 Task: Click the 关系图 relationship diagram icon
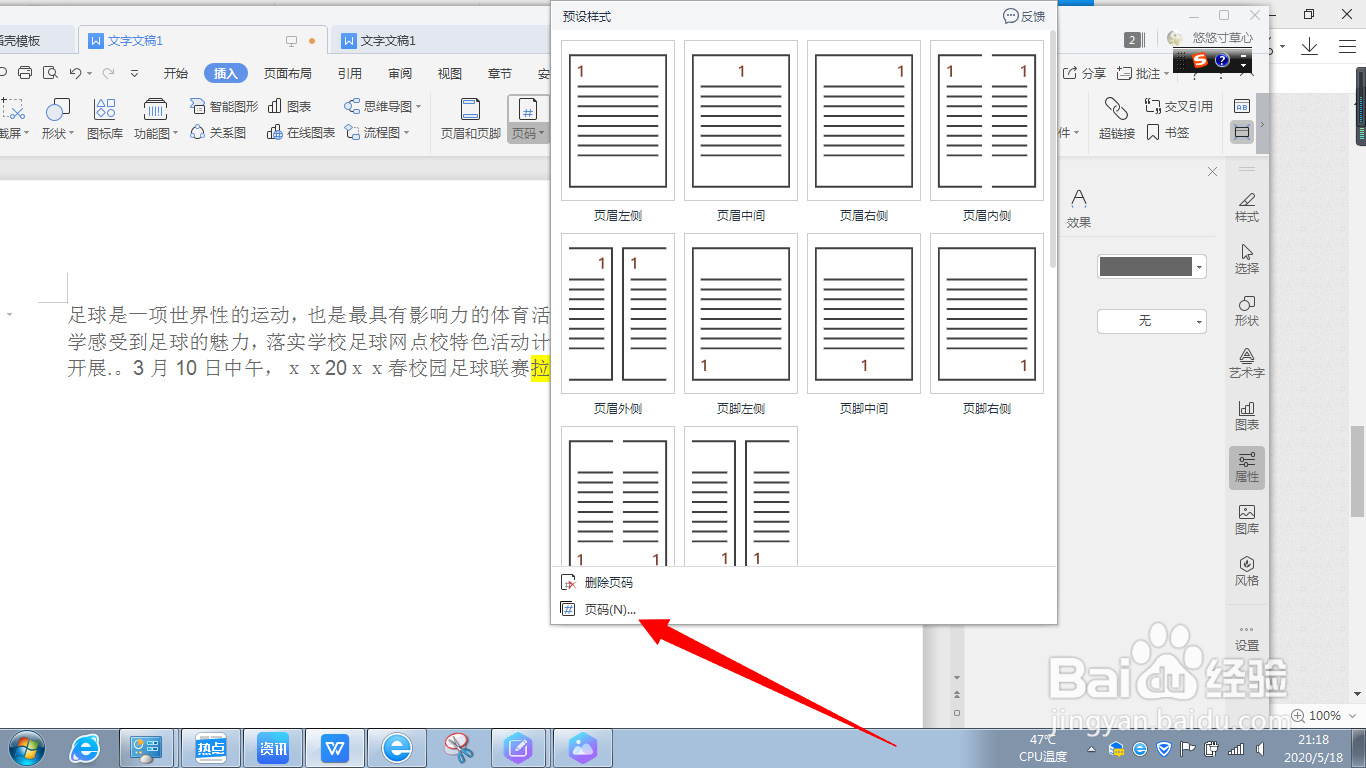tap(221, 131)
